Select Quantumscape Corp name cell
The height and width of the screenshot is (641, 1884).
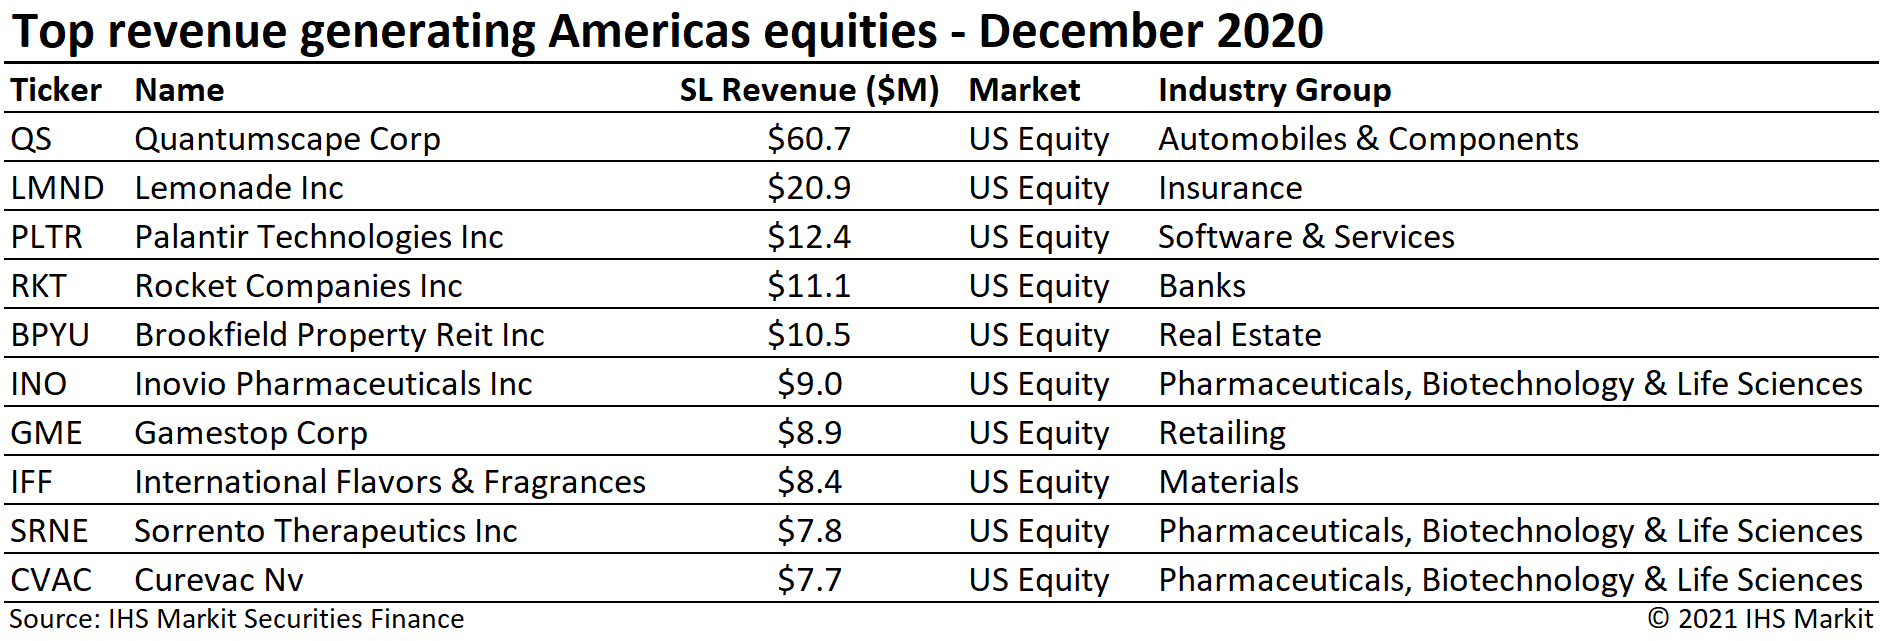pyautogui.click(x=287, y=139)
